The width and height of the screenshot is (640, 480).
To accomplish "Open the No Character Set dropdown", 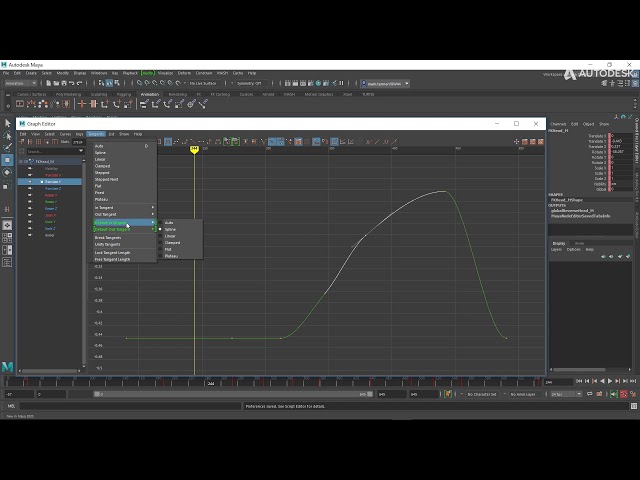I will point(480,394).
